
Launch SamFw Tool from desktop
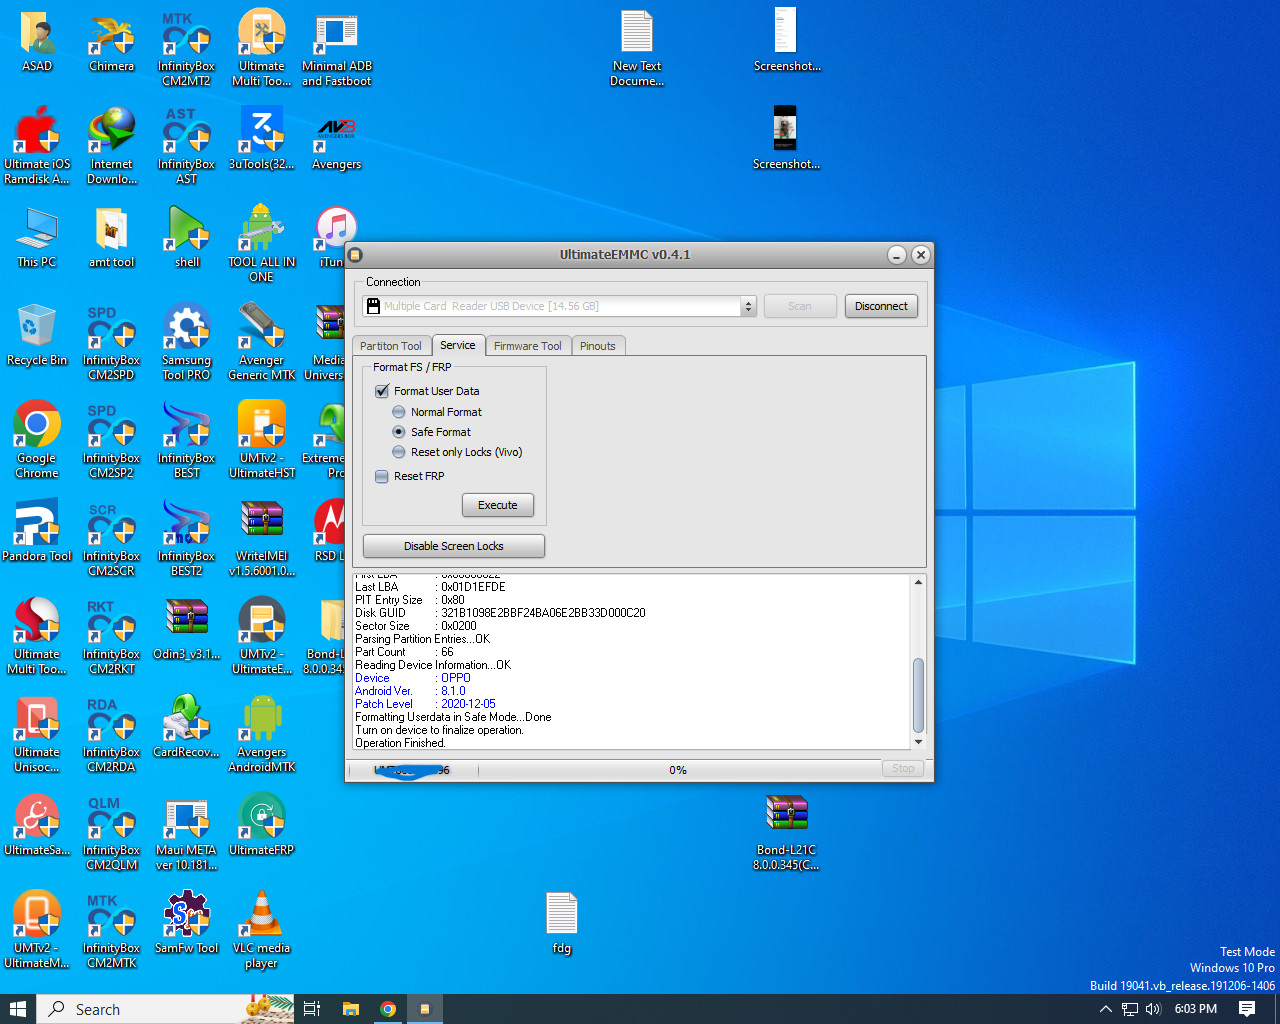[x=186, y=922]
